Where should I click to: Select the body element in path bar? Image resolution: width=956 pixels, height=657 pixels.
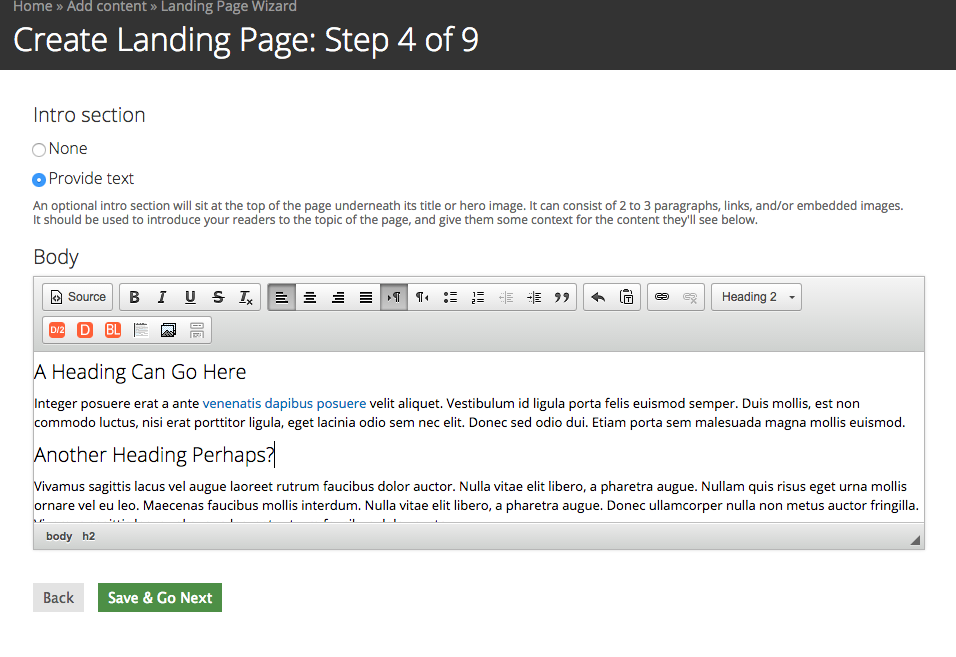pyautogui.click(x=59, y=536)
